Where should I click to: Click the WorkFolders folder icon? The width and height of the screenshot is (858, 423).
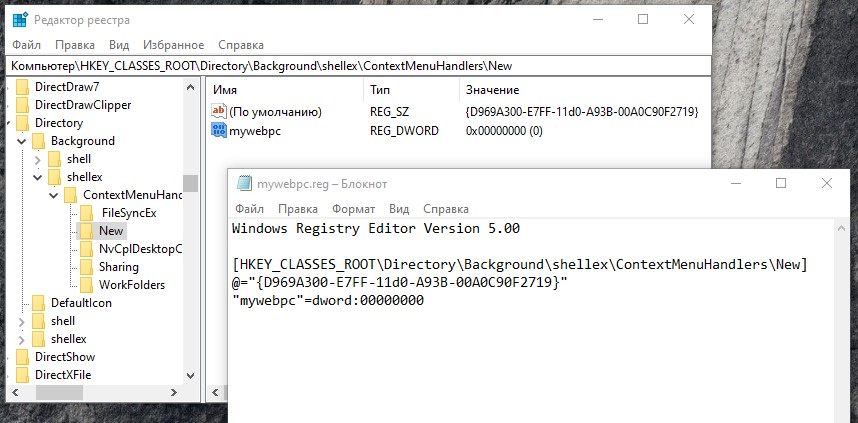click(x=86, y=285)
